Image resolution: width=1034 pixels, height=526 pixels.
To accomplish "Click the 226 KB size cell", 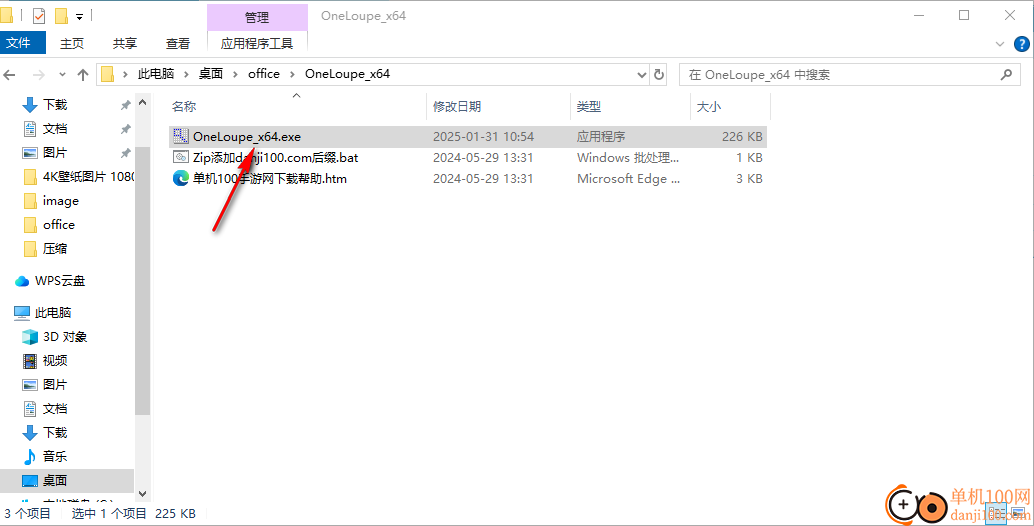I will coord(743,136).
